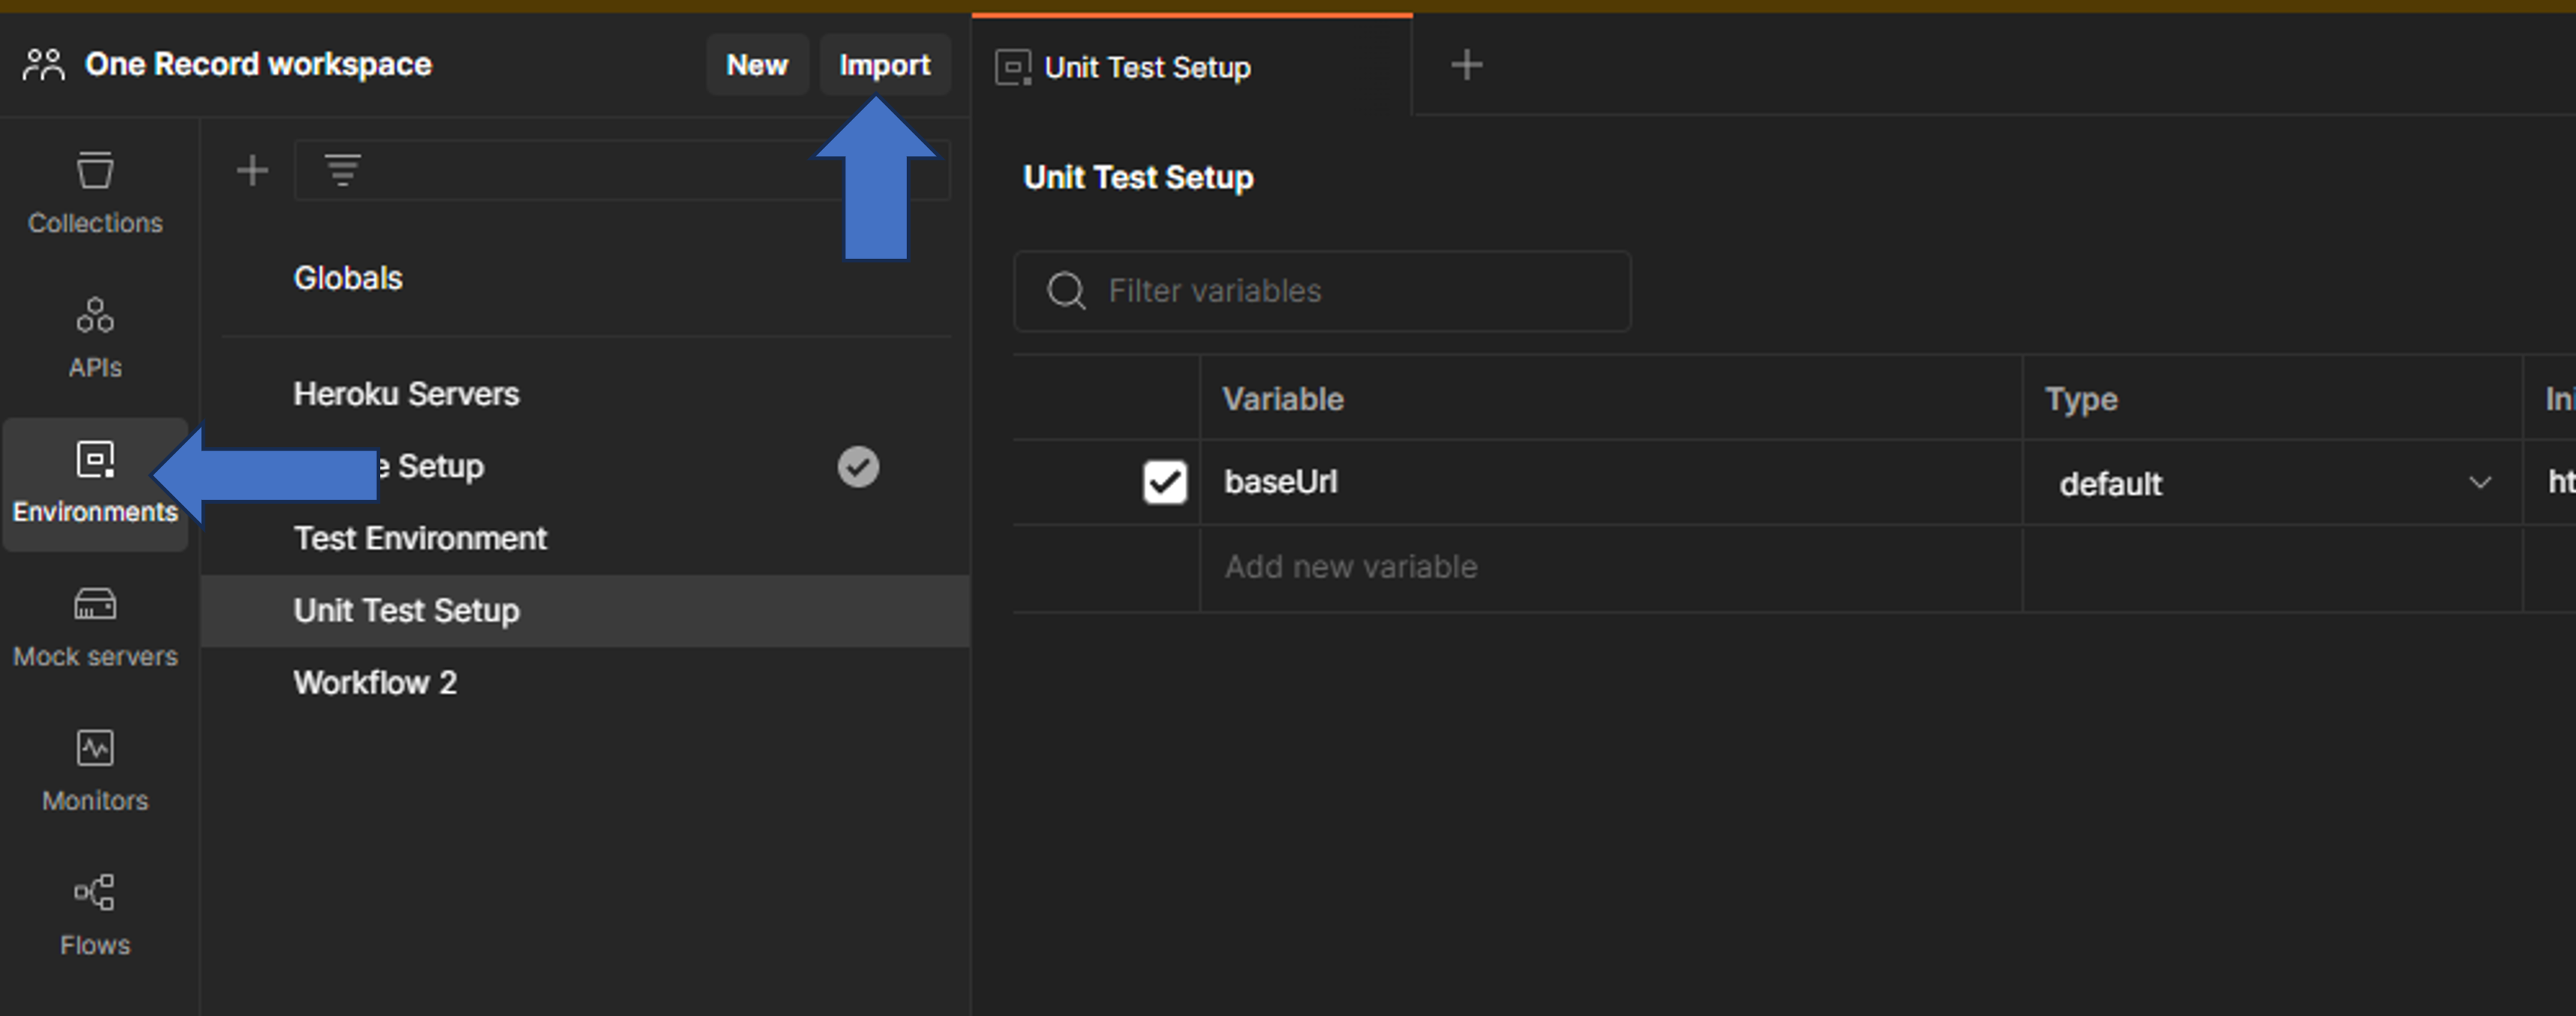Viewport: 2576px width, 1016px height.
Task: Select the Workflow 2 environment
Action: point(586,683)
